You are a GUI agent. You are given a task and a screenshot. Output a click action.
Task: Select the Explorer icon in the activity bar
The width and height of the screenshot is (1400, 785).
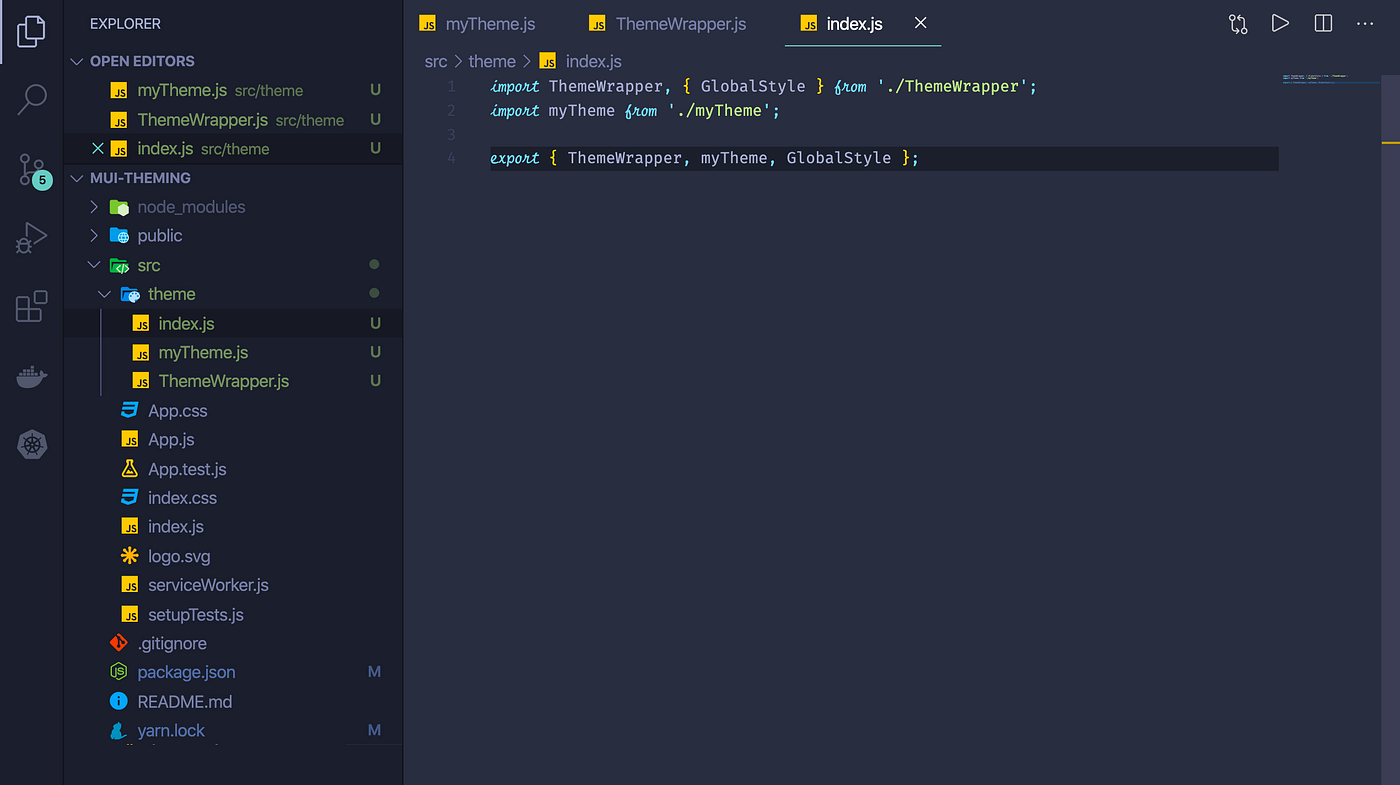point(31,31)
